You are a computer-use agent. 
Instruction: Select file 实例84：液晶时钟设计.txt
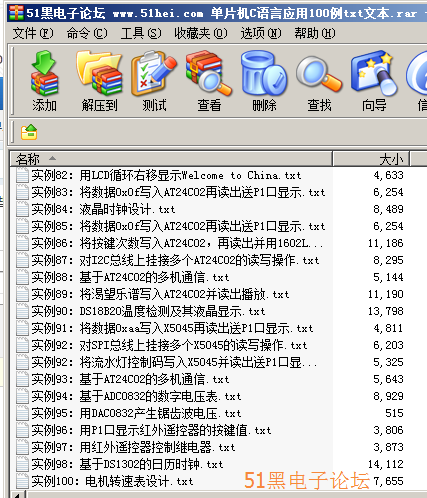pyautogui.click(x=103, y=209)
